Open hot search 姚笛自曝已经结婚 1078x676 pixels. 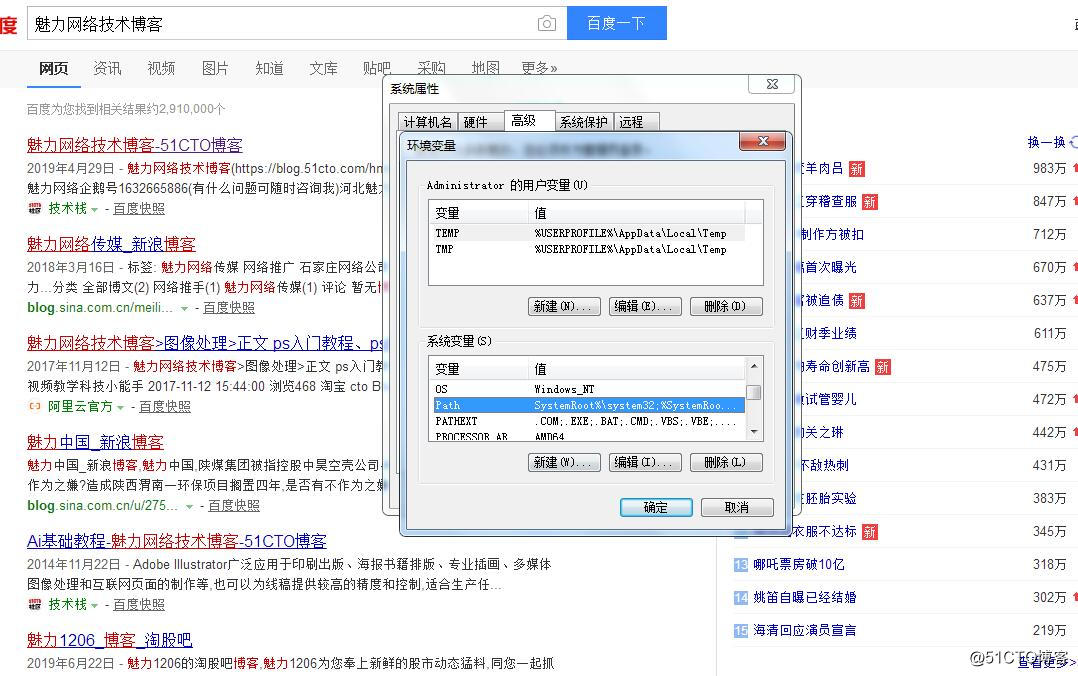coord(805,598)
